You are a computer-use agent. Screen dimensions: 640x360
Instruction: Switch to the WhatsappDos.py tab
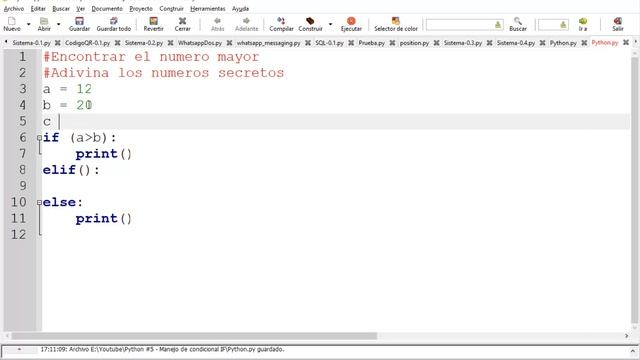pyautogui.click(x=200, y=43)
